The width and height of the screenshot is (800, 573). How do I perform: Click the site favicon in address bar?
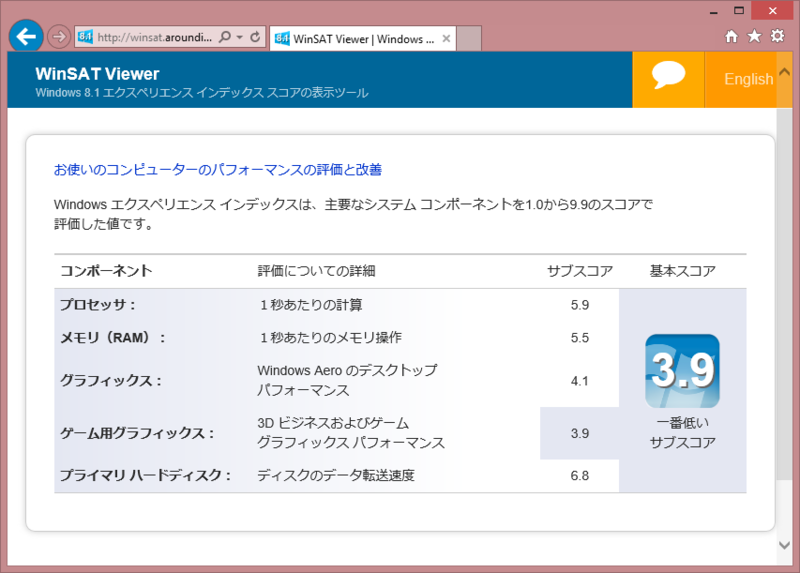click(85, 37)
